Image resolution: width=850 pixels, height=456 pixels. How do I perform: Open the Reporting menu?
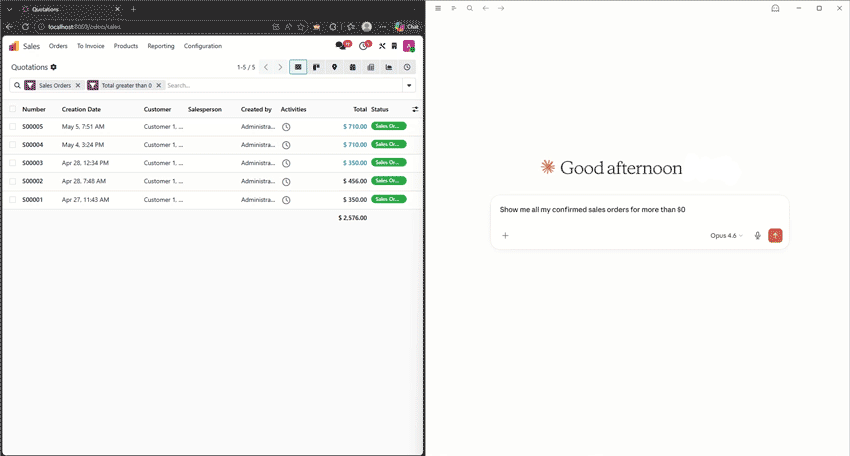click(161, 46)
